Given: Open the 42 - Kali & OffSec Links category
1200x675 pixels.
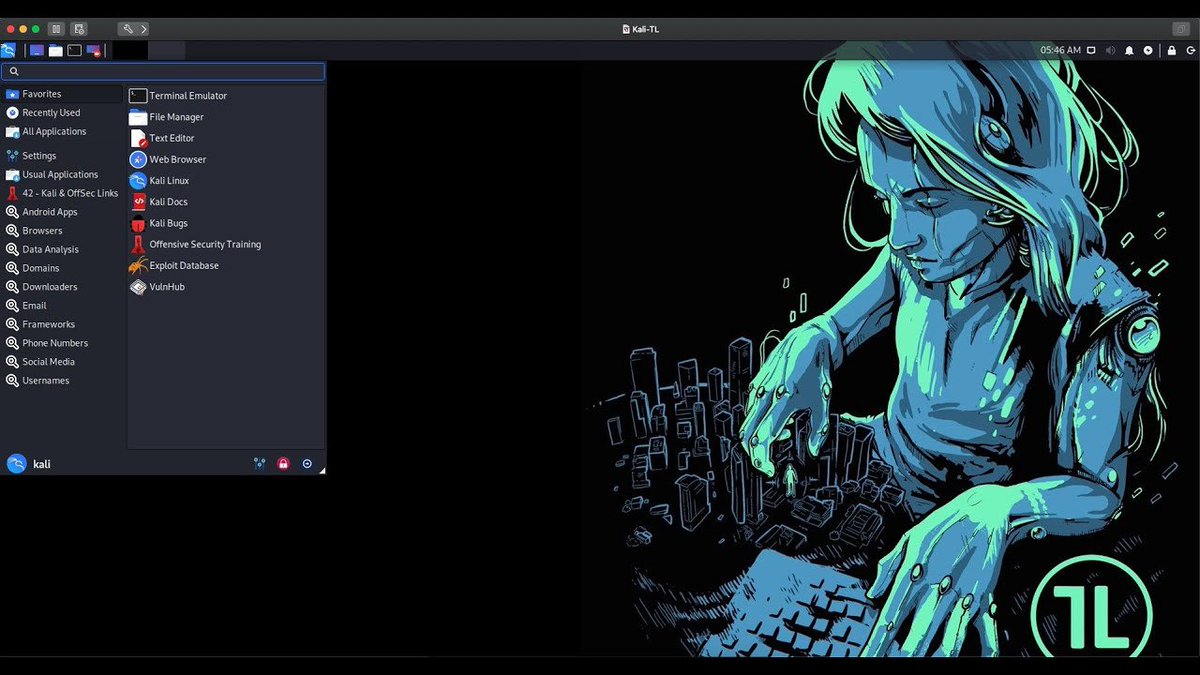Looking at the screenshot, I should coord(62,194).
